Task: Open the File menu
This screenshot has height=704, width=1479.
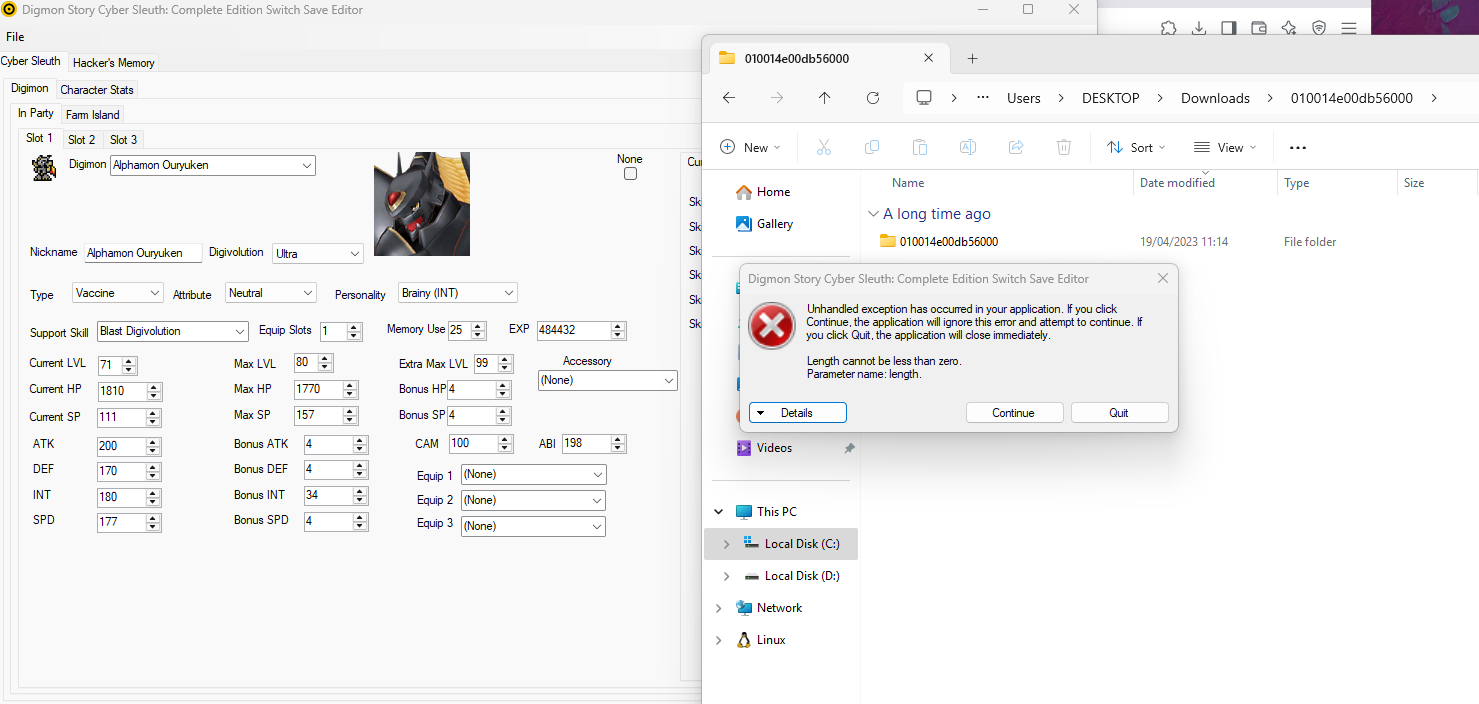Action: point(15,37)
